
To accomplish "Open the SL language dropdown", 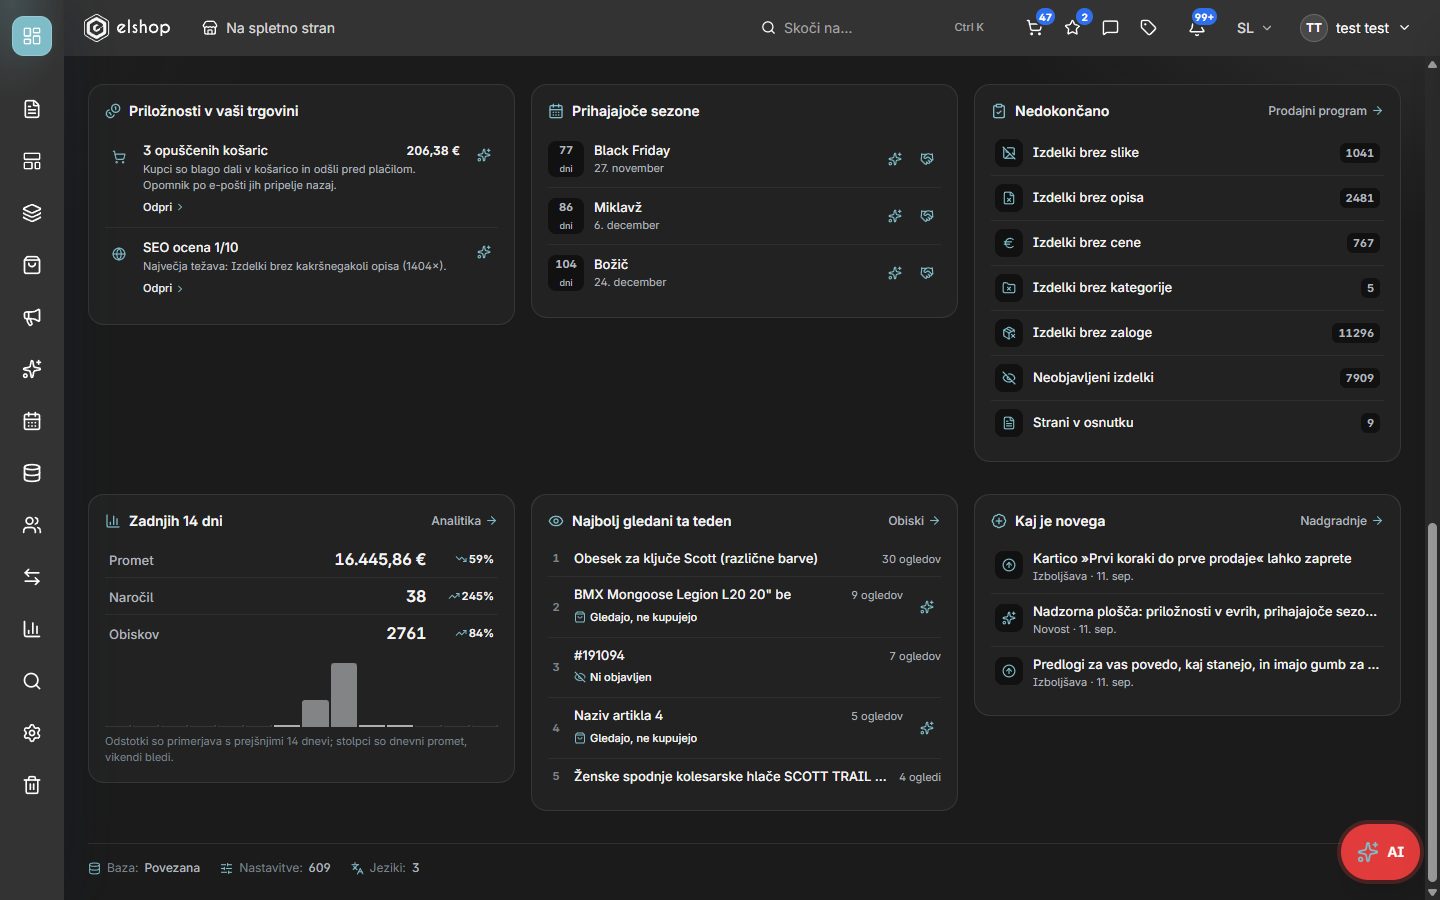I will (x=1254, y=28).
